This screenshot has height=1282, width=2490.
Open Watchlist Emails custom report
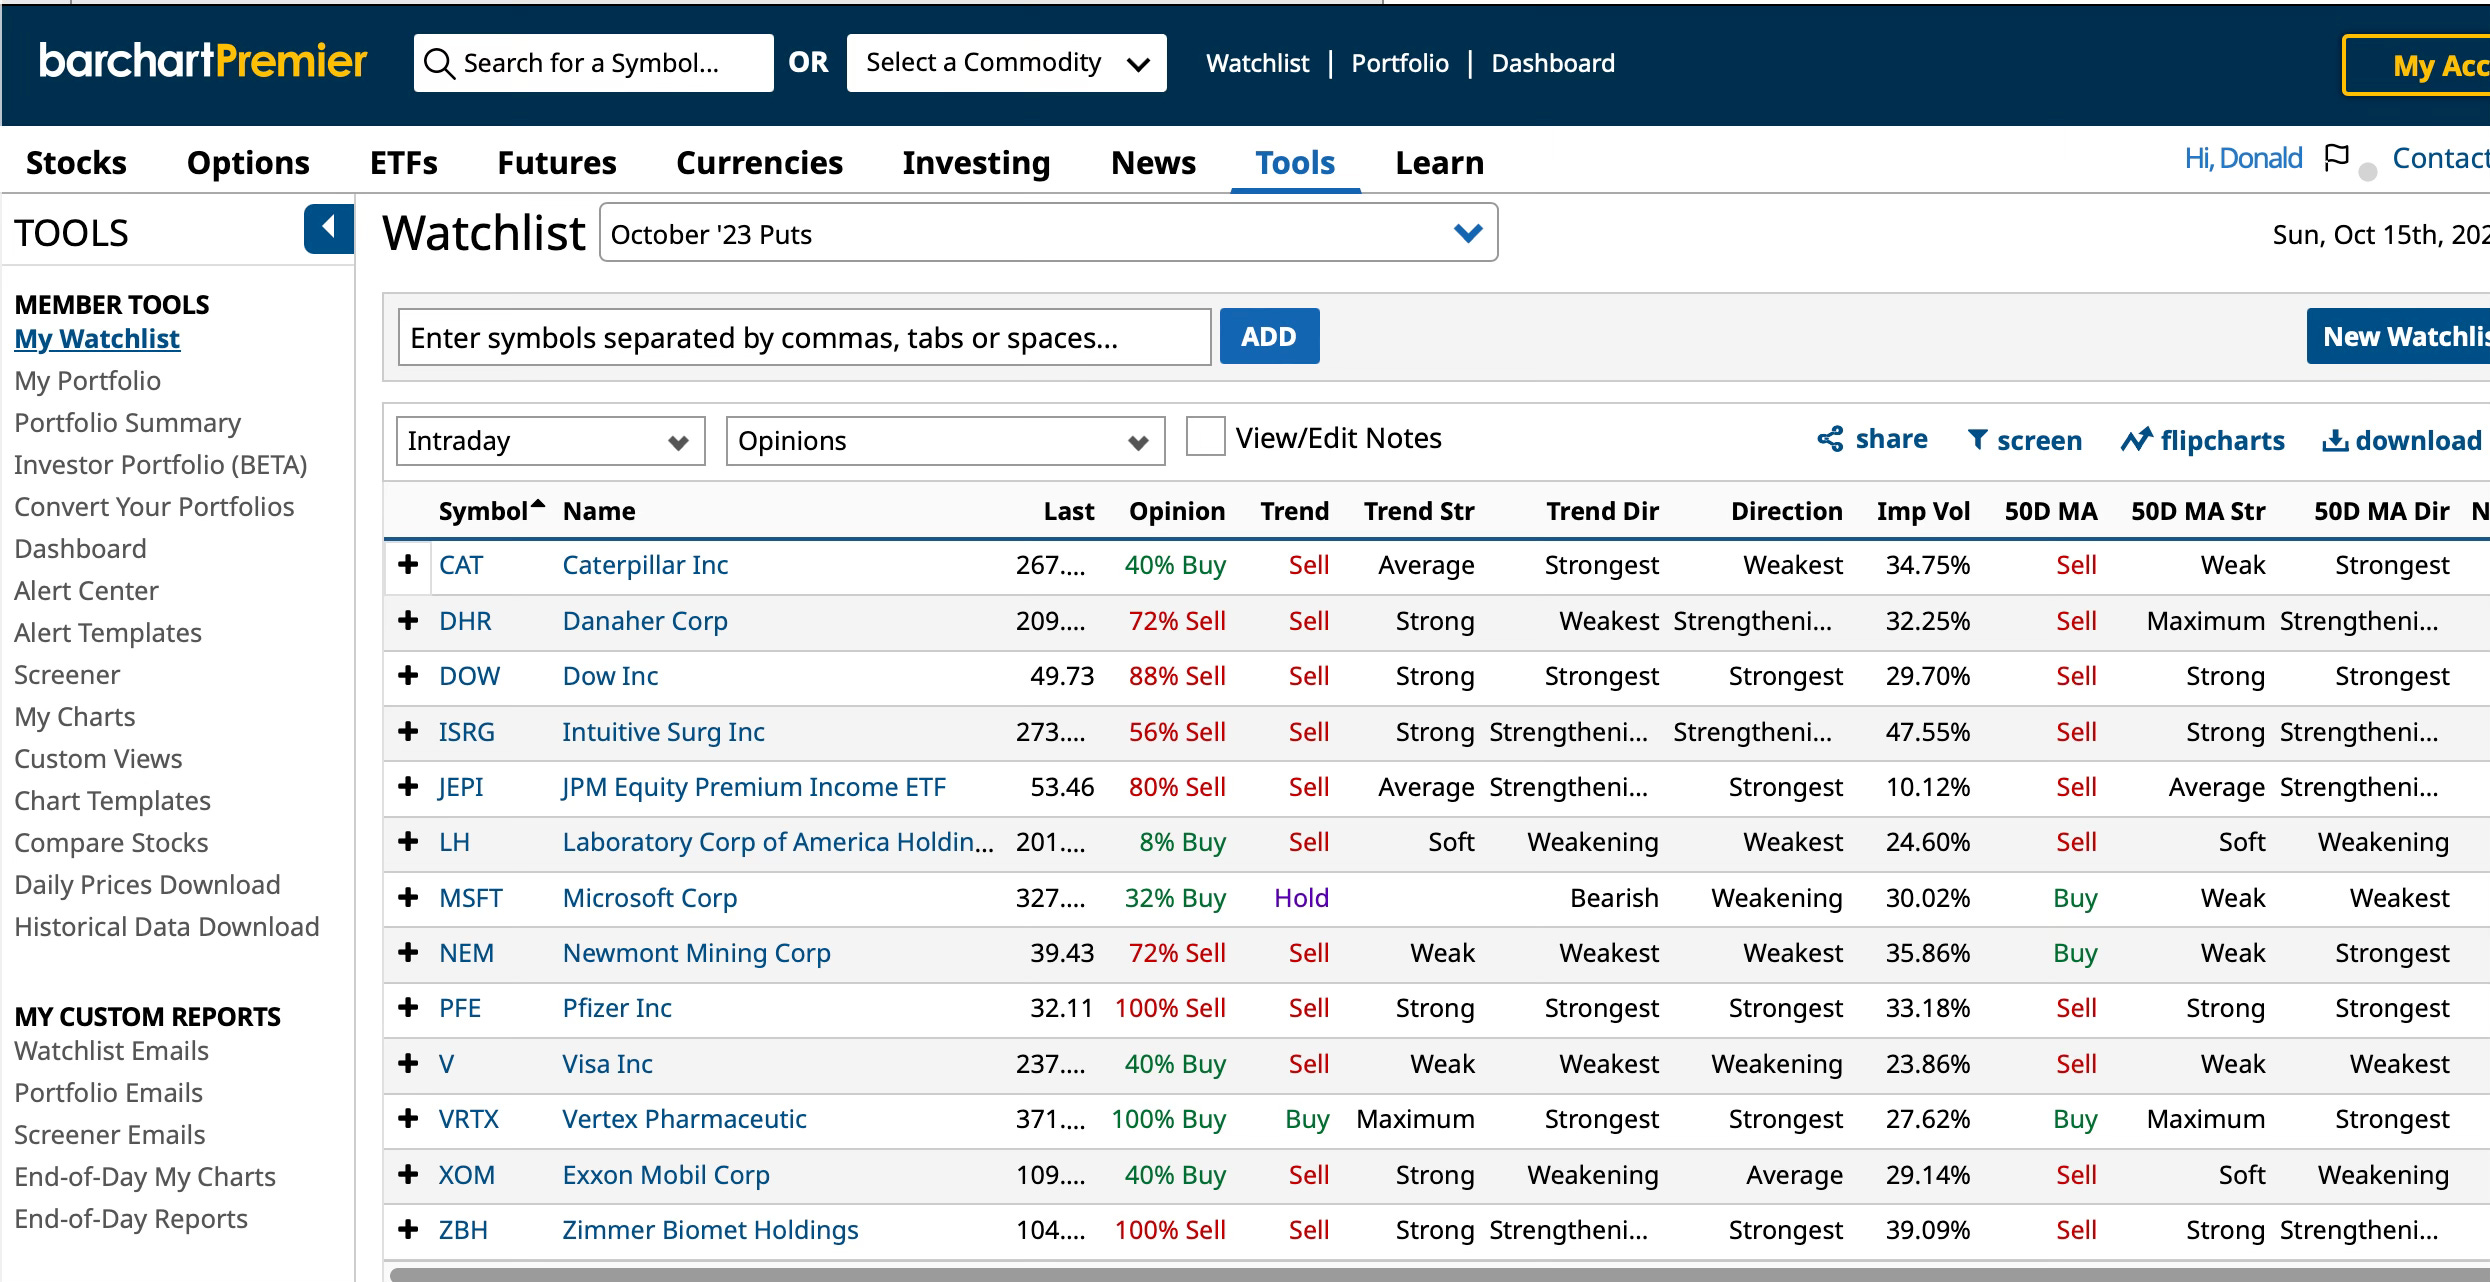pos(111,1051)
